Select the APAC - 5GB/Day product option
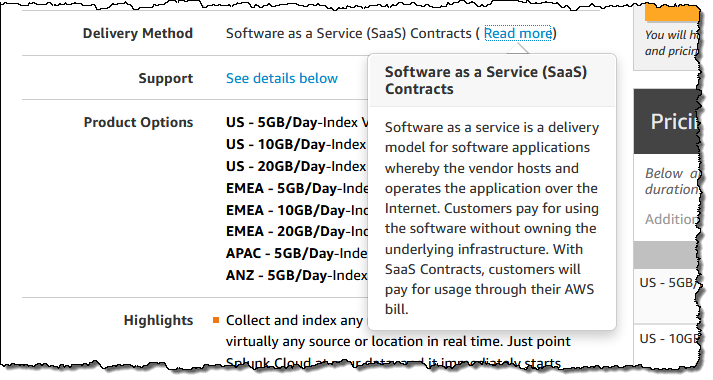713x380 pixels. pos(297,253)
